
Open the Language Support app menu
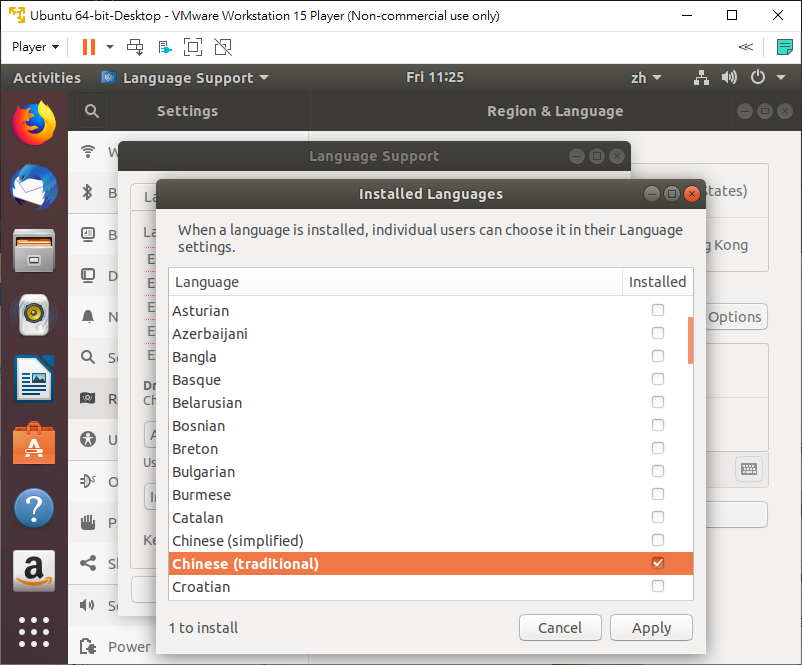185,78
